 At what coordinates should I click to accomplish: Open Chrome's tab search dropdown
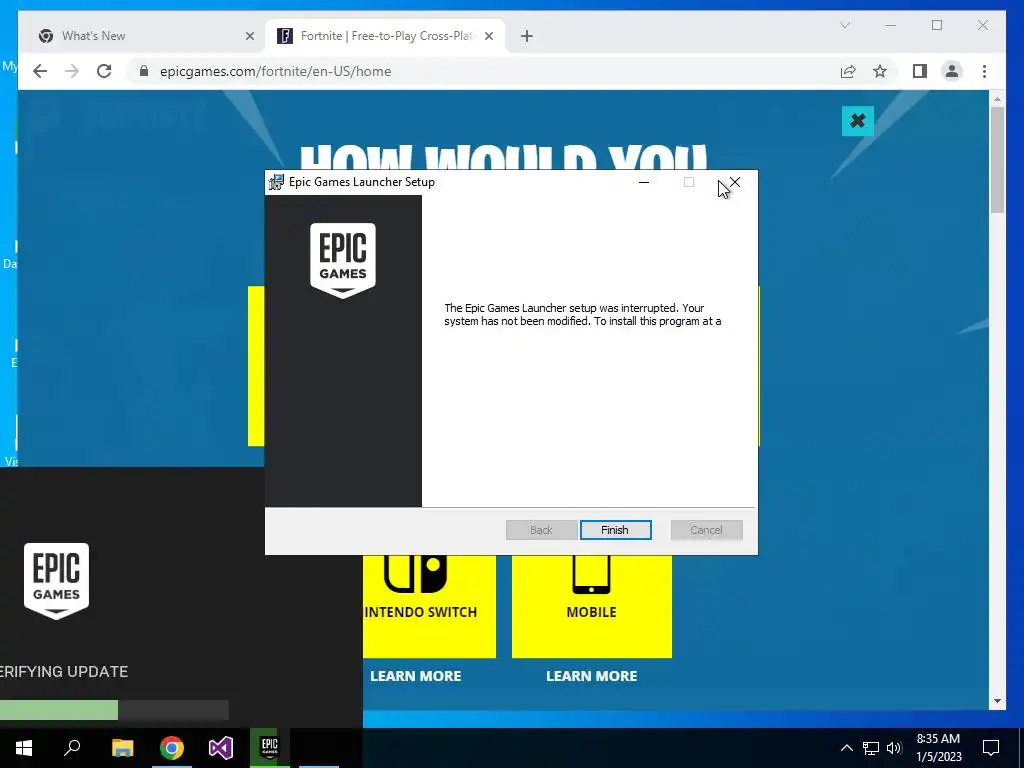pyautogui.click(x=845, y=25)
